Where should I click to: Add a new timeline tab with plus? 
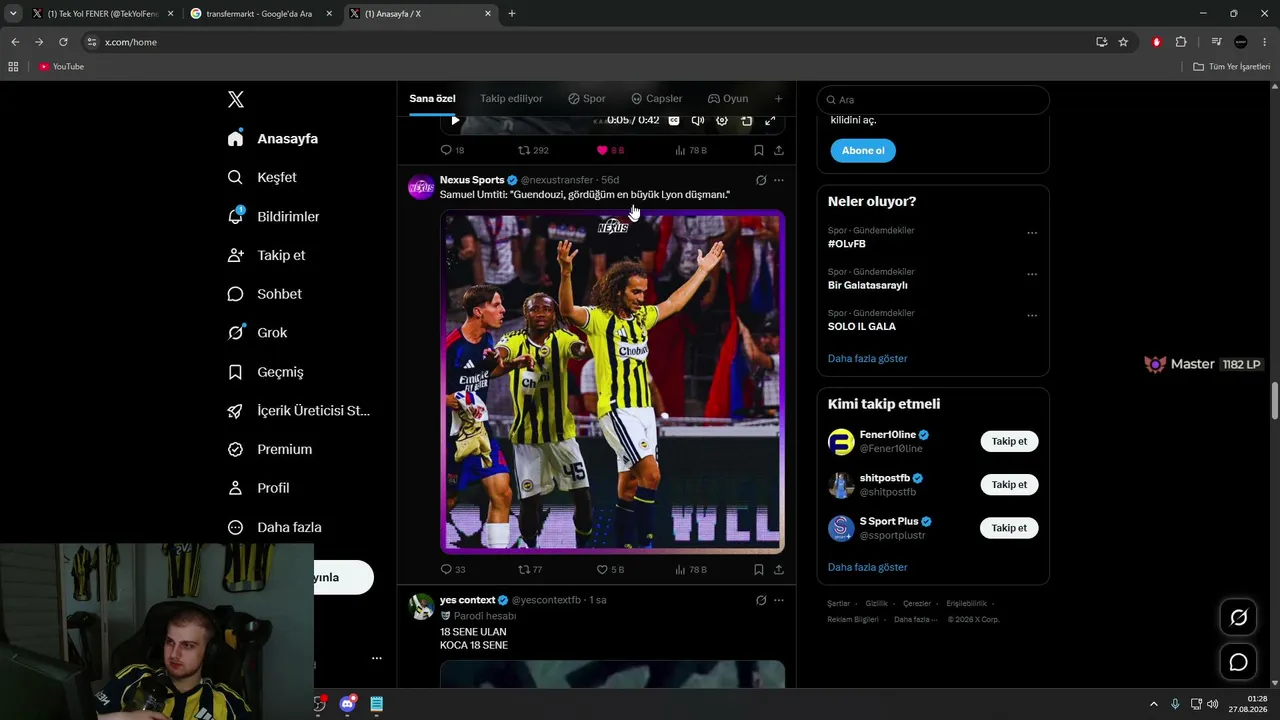tap(779, 99)
